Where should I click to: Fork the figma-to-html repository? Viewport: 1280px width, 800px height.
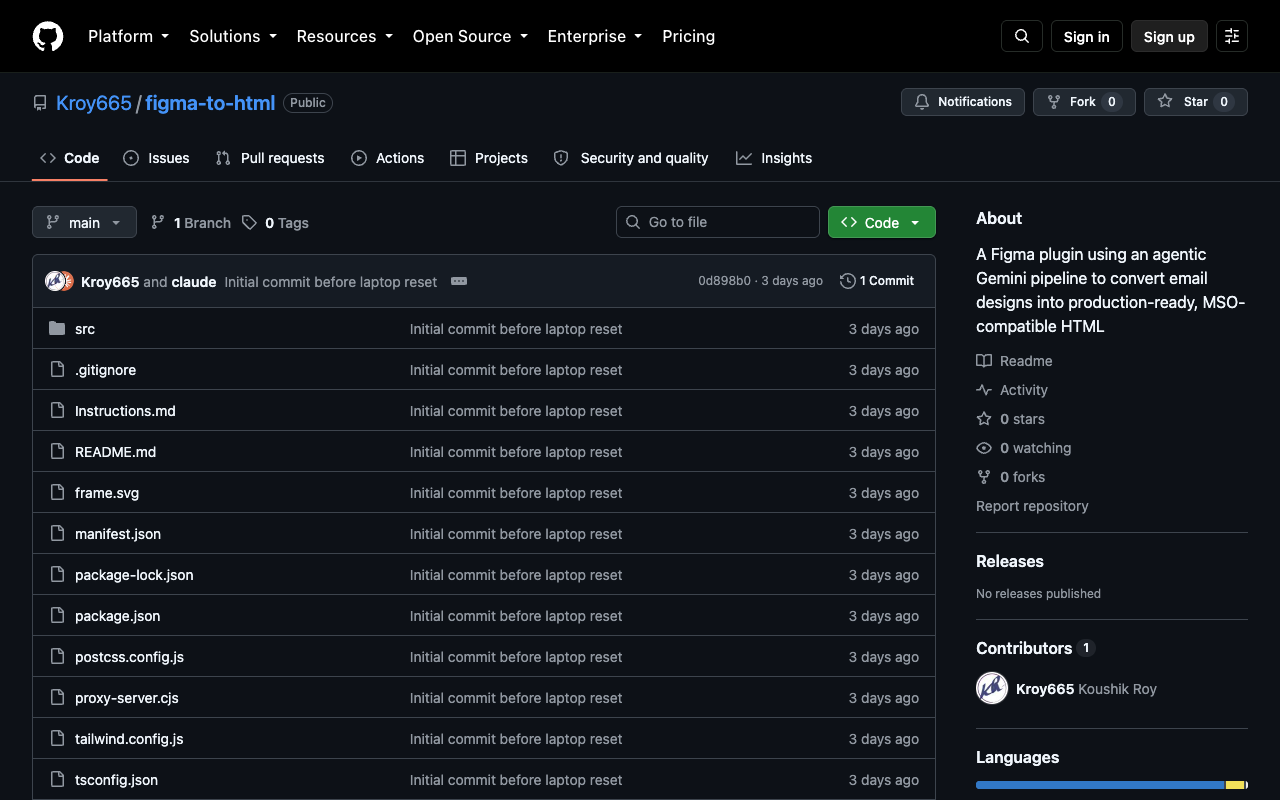[1084, 102]
